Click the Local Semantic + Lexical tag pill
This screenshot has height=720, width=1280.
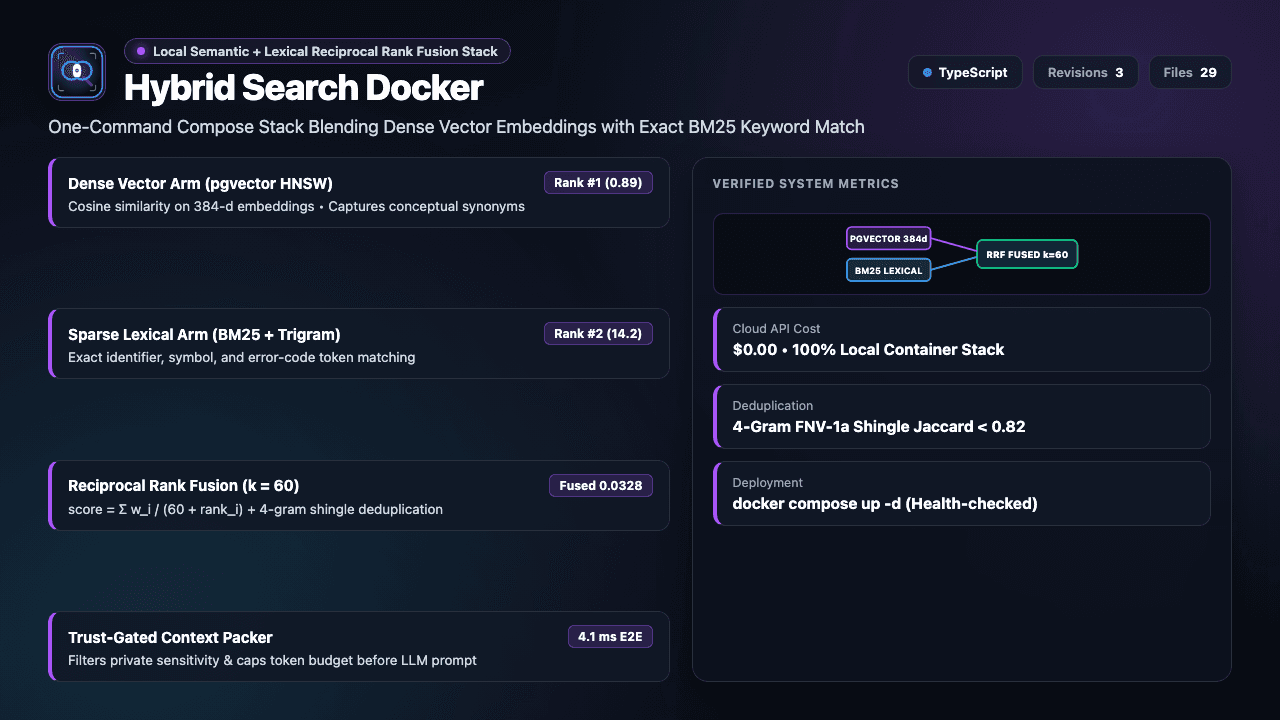click(x=317, y=51)
